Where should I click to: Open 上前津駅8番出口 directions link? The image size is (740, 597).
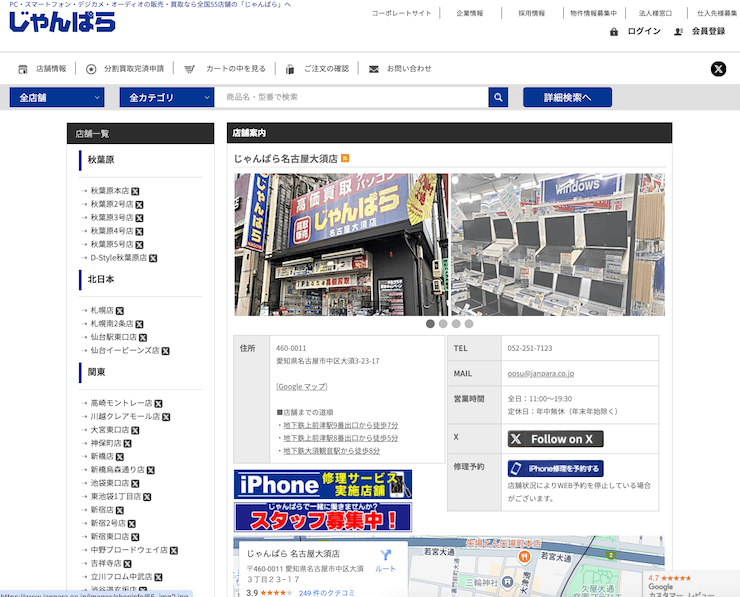pyautogui.click(x=341, y=438)
